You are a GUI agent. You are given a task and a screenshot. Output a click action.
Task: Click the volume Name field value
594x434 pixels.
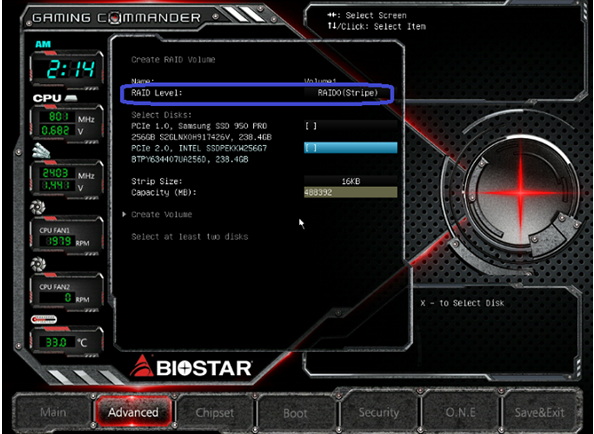click(320, 81)
